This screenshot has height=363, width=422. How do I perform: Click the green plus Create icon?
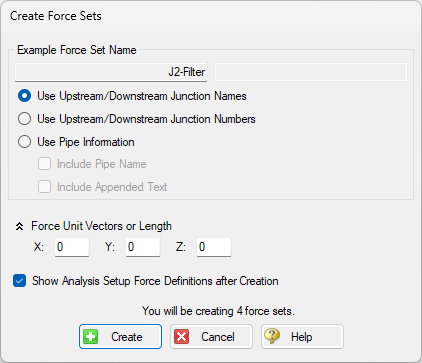pos(91,337)
